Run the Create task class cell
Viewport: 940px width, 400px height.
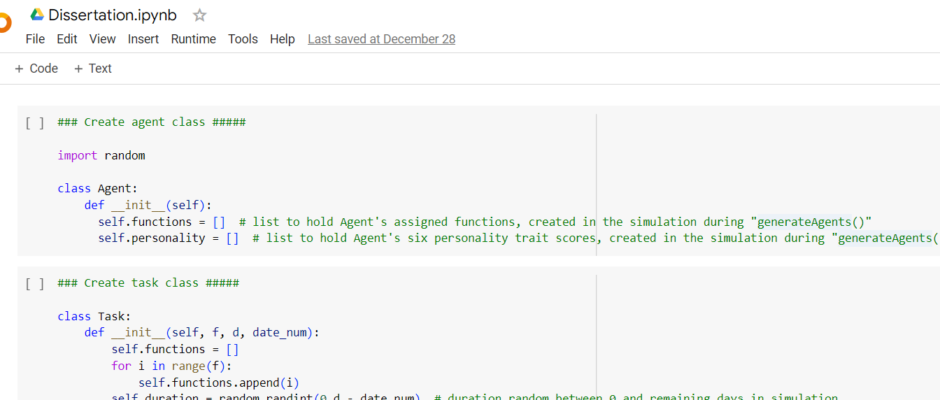[34, 284]
